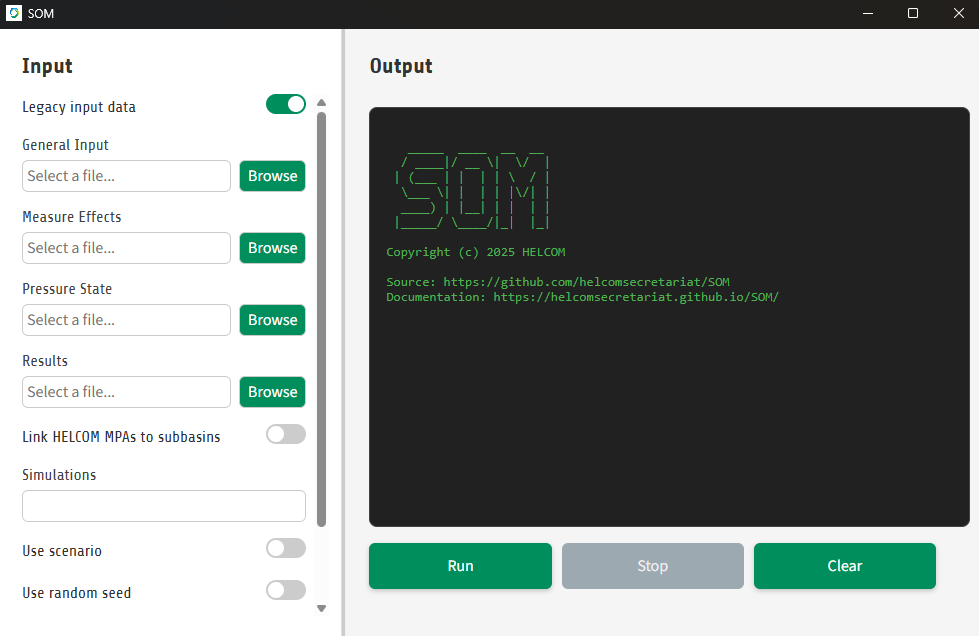979x636 pixels.
Task: Start the simulation with Run button
Action: click(460, 565)
